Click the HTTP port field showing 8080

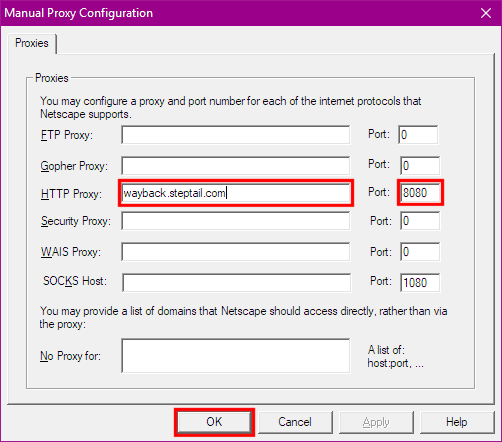click(420, 193)
